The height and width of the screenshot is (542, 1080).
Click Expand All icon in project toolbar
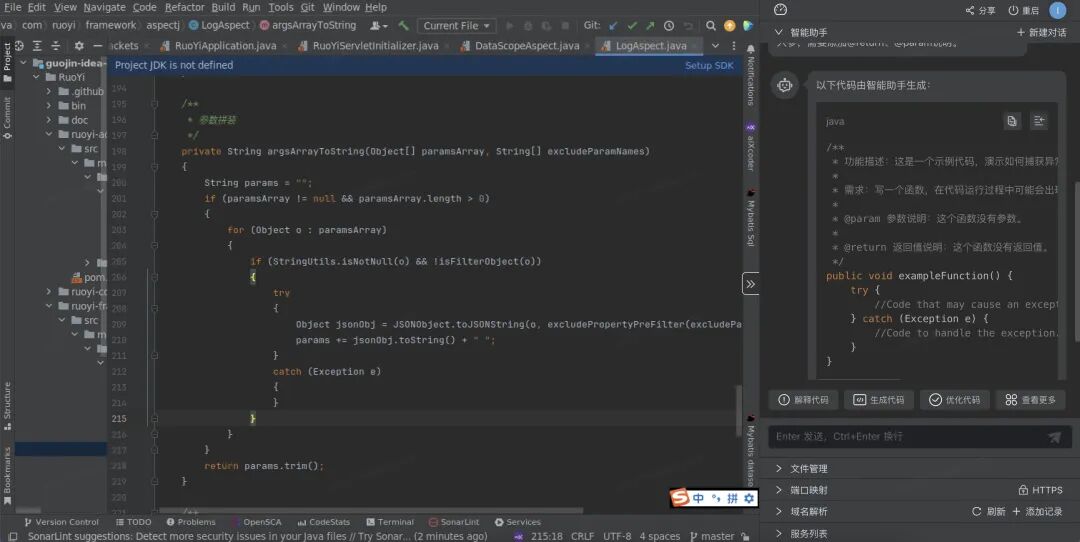click(x=37, y=45)
